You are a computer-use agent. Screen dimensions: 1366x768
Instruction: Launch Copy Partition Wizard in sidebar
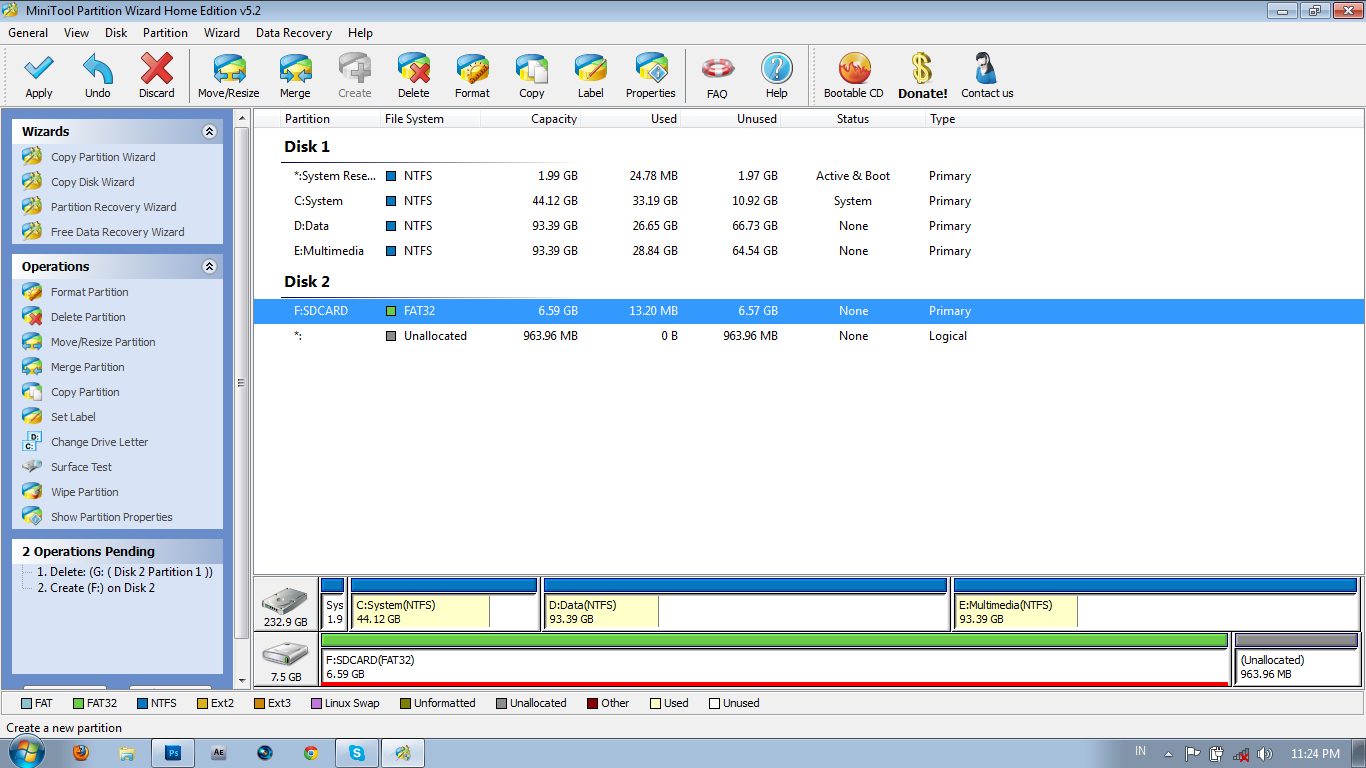[x=103, y=157]
